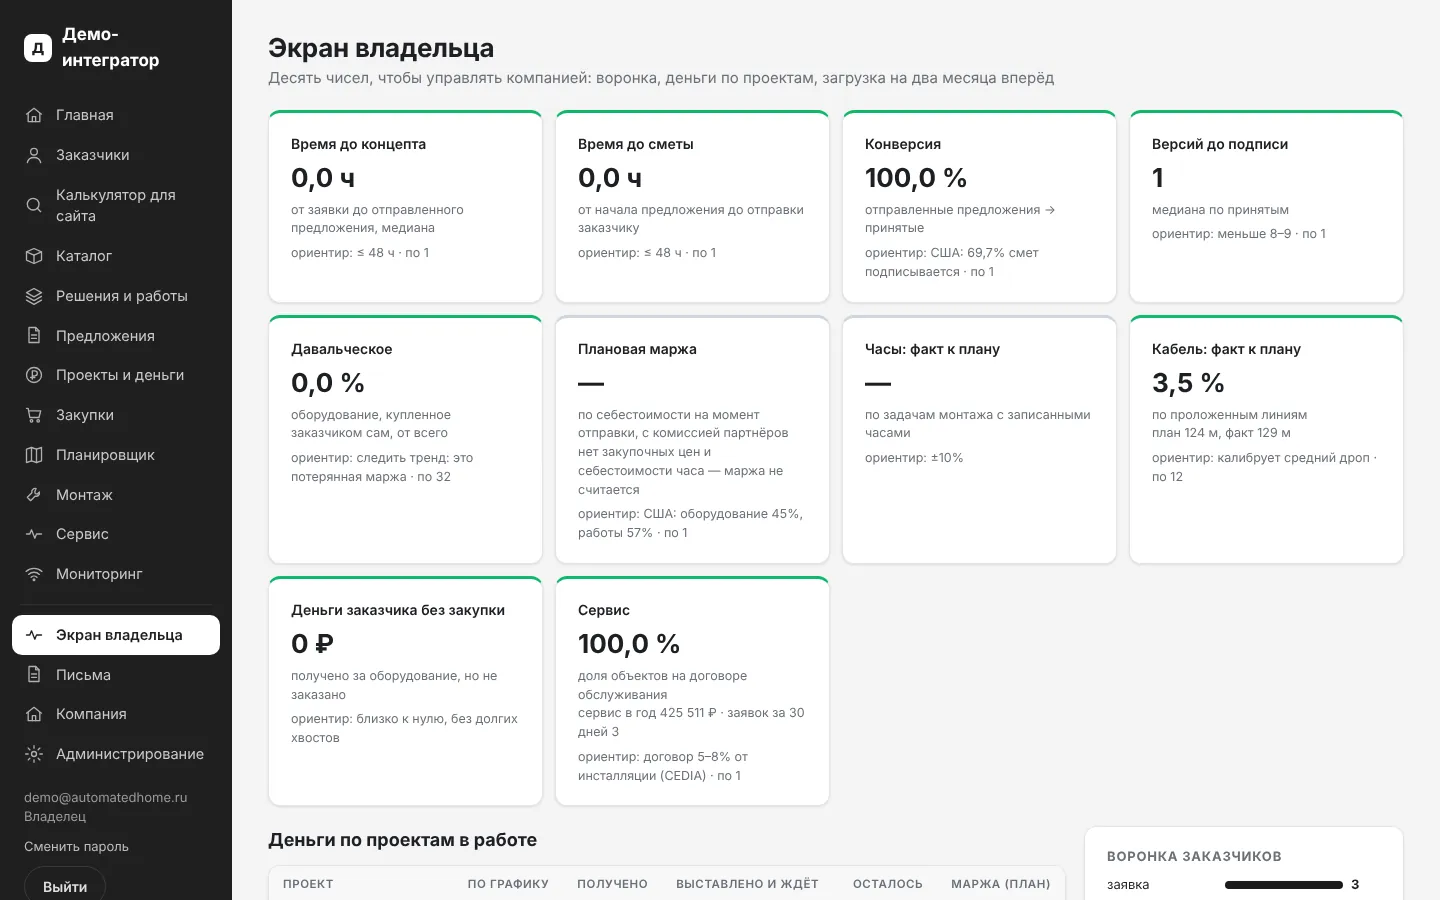Click the ОСТАЛОСЬ column header

[888, 884]
